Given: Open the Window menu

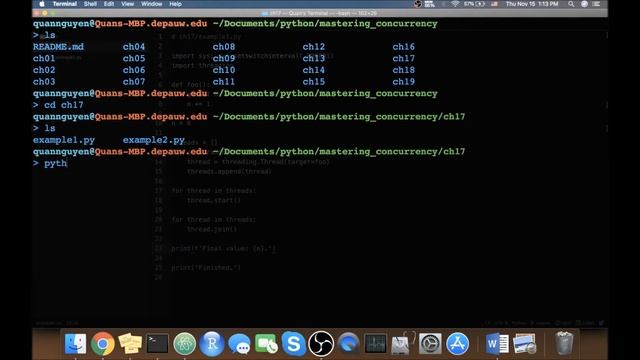Looking at the screenshot, I should point(151,4).
